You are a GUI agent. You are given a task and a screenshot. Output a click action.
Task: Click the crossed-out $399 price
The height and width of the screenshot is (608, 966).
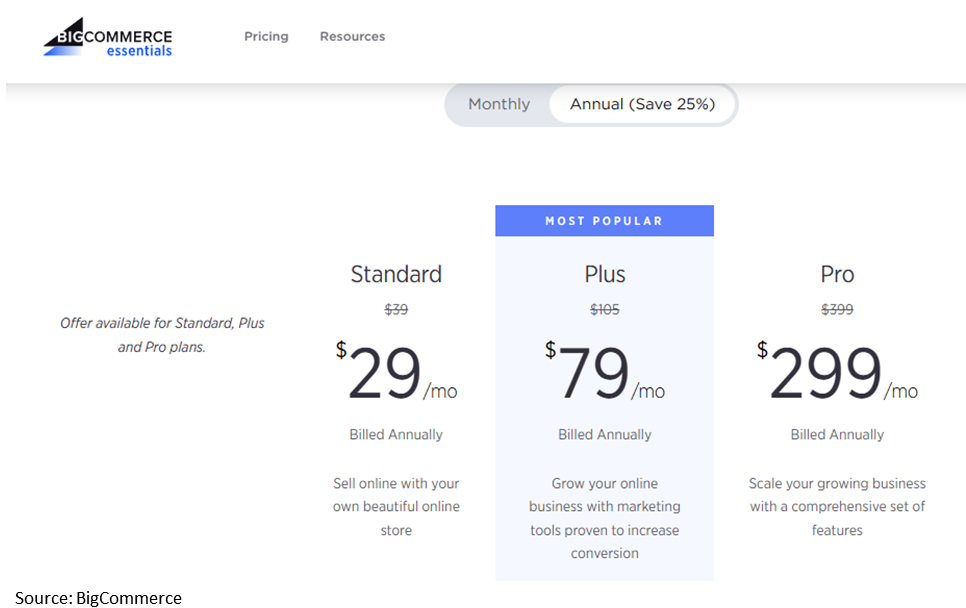click(837, 310)
